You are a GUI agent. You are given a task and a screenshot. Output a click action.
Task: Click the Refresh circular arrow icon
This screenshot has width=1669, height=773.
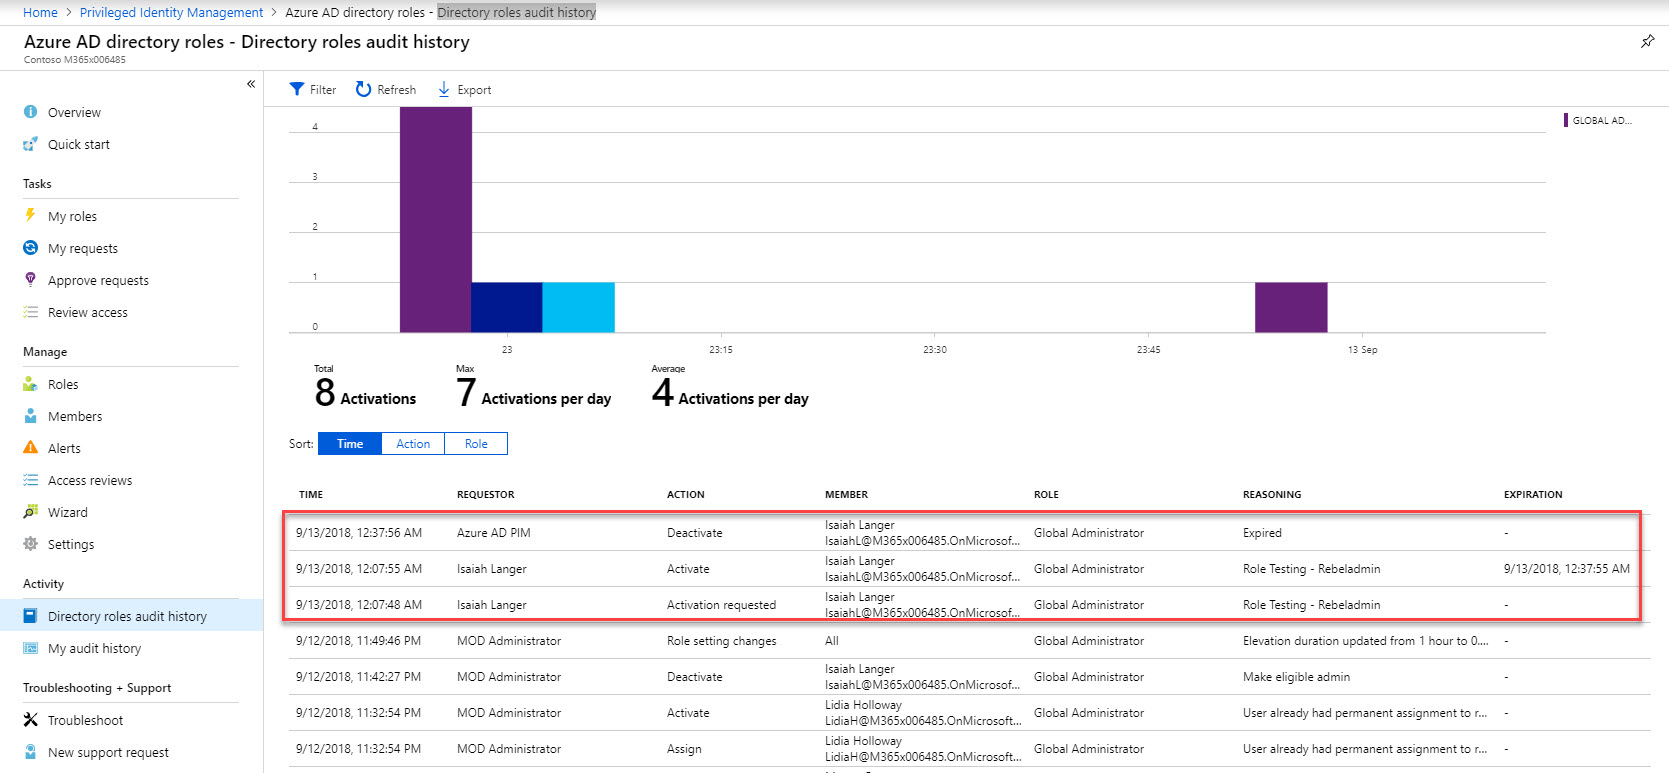click(363, 89)
